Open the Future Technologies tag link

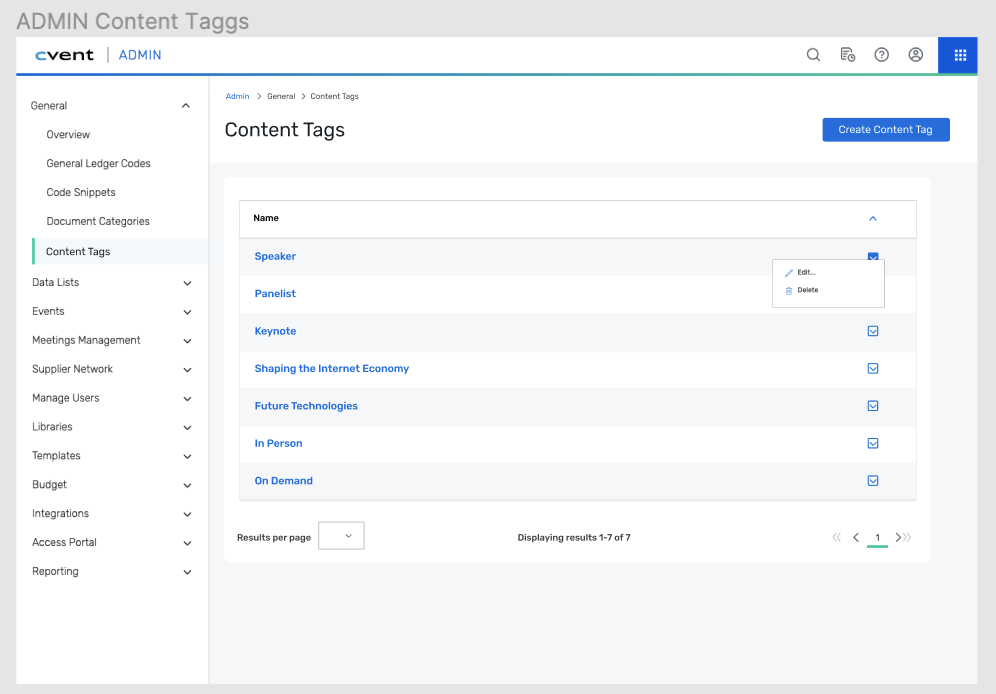click(x=306, y=406)
